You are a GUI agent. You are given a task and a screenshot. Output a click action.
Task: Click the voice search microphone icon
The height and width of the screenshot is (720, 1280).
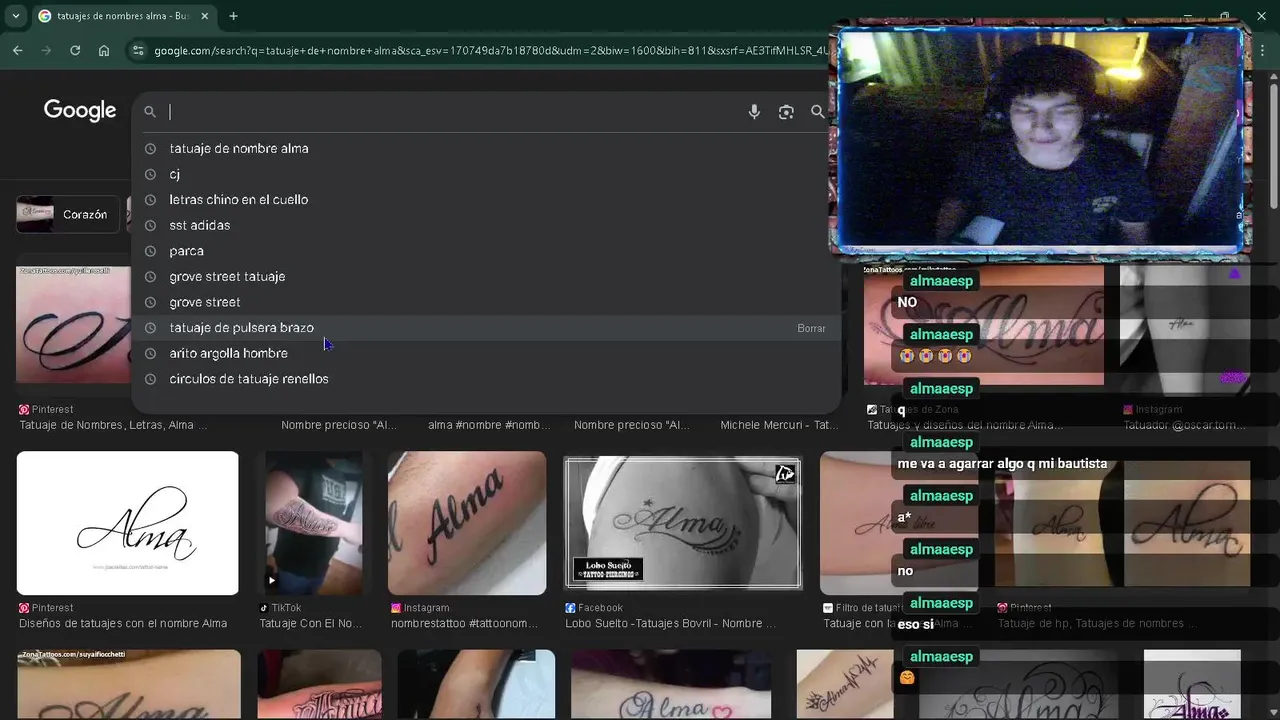pos(754,112)
